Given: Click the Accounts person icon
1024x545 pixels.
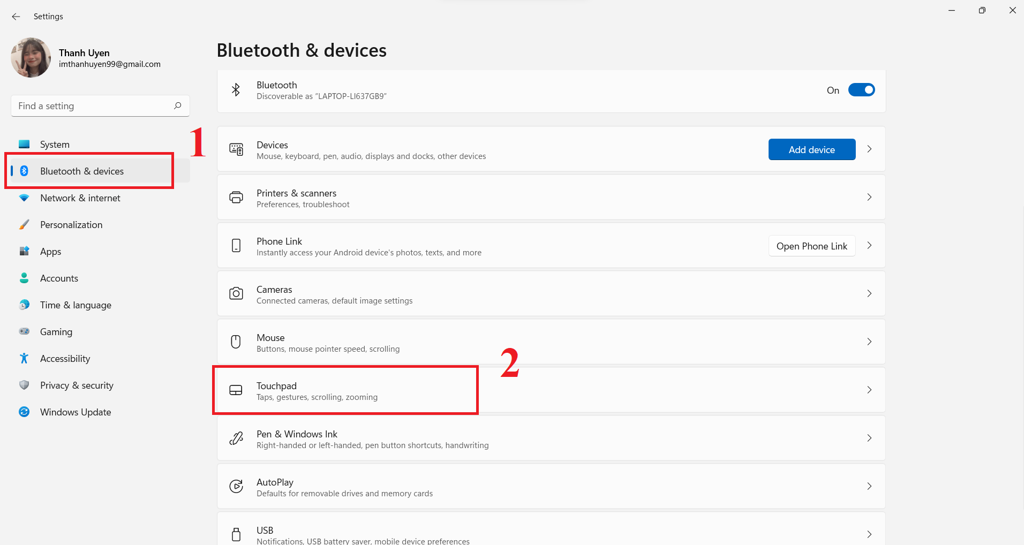Looking at the screenshot, I should (x=24, y=278).
